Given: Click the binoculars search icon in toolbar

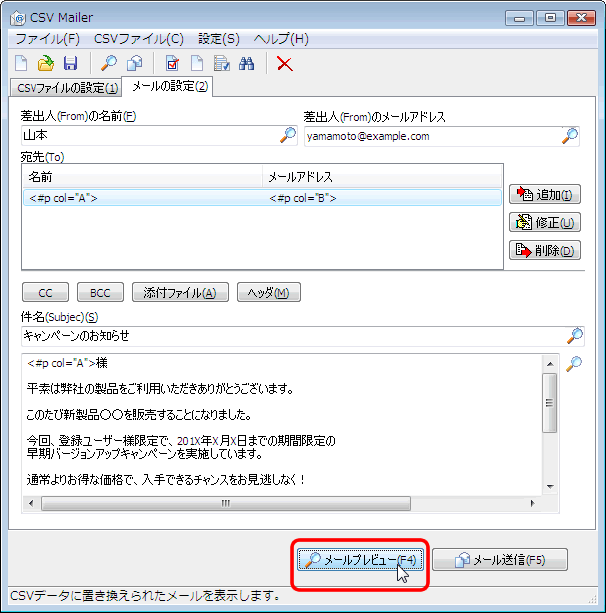Looking at the screenshot, I should (246, 63).
